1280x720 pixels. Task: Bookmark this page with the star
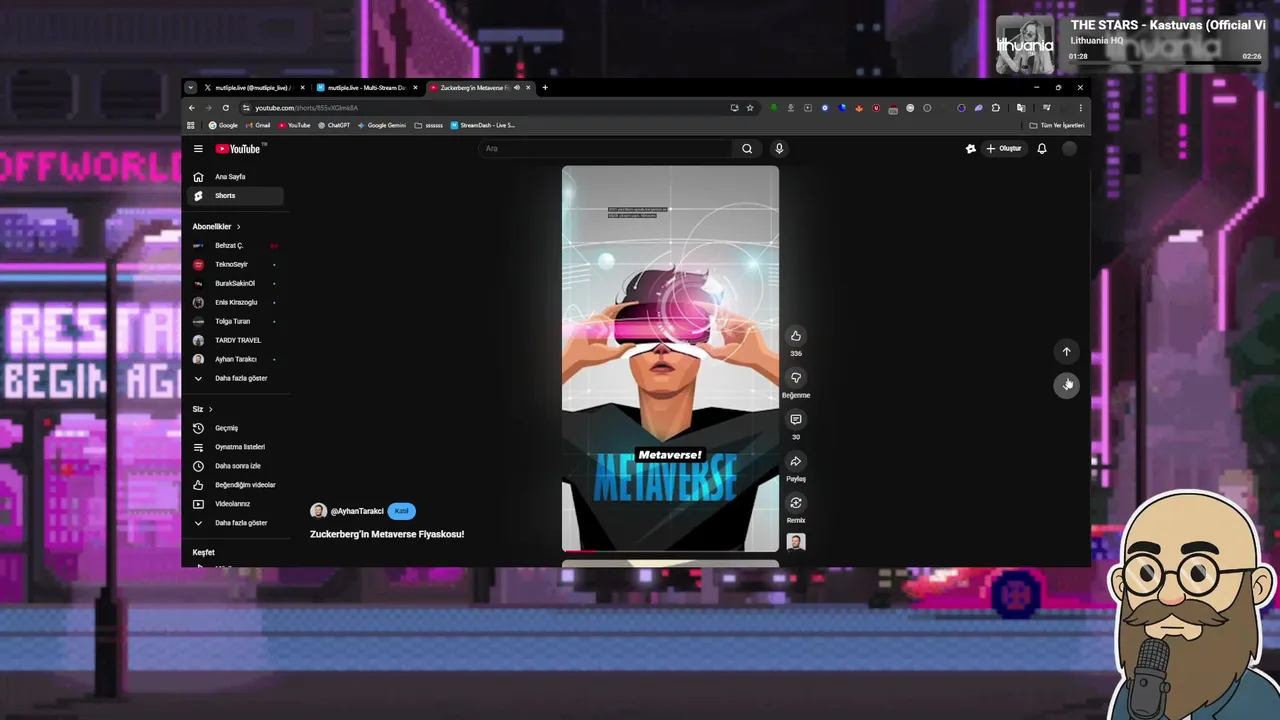(x=750, y=108)
